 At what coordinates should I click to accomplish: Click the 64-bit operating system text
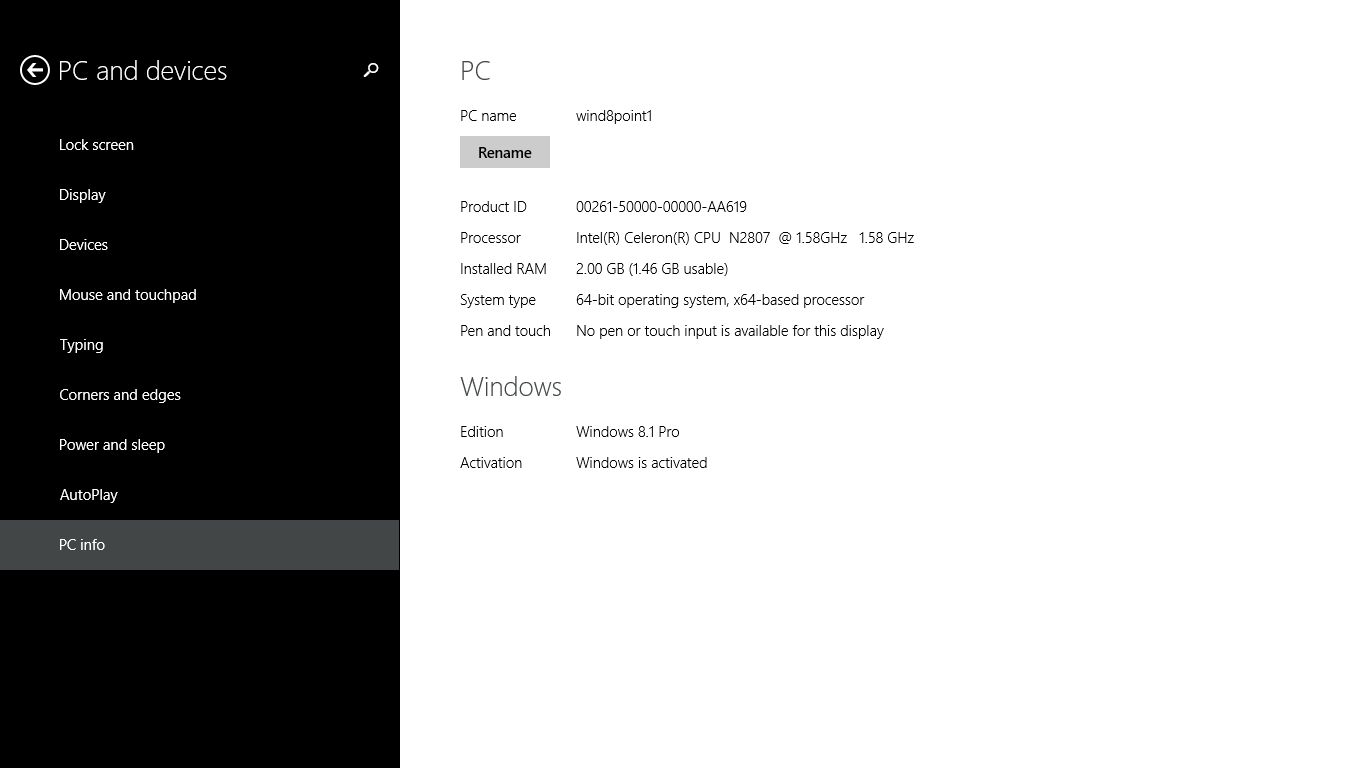tap(720, 300)
